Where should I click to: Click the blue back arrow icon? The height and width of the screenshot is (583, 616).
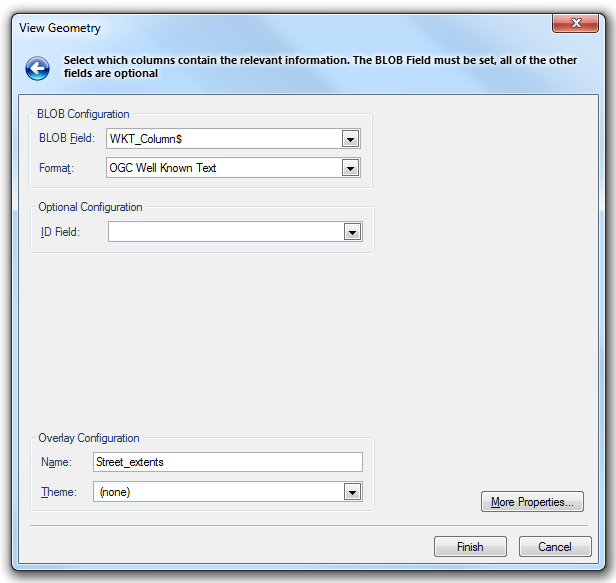[38, 68]
